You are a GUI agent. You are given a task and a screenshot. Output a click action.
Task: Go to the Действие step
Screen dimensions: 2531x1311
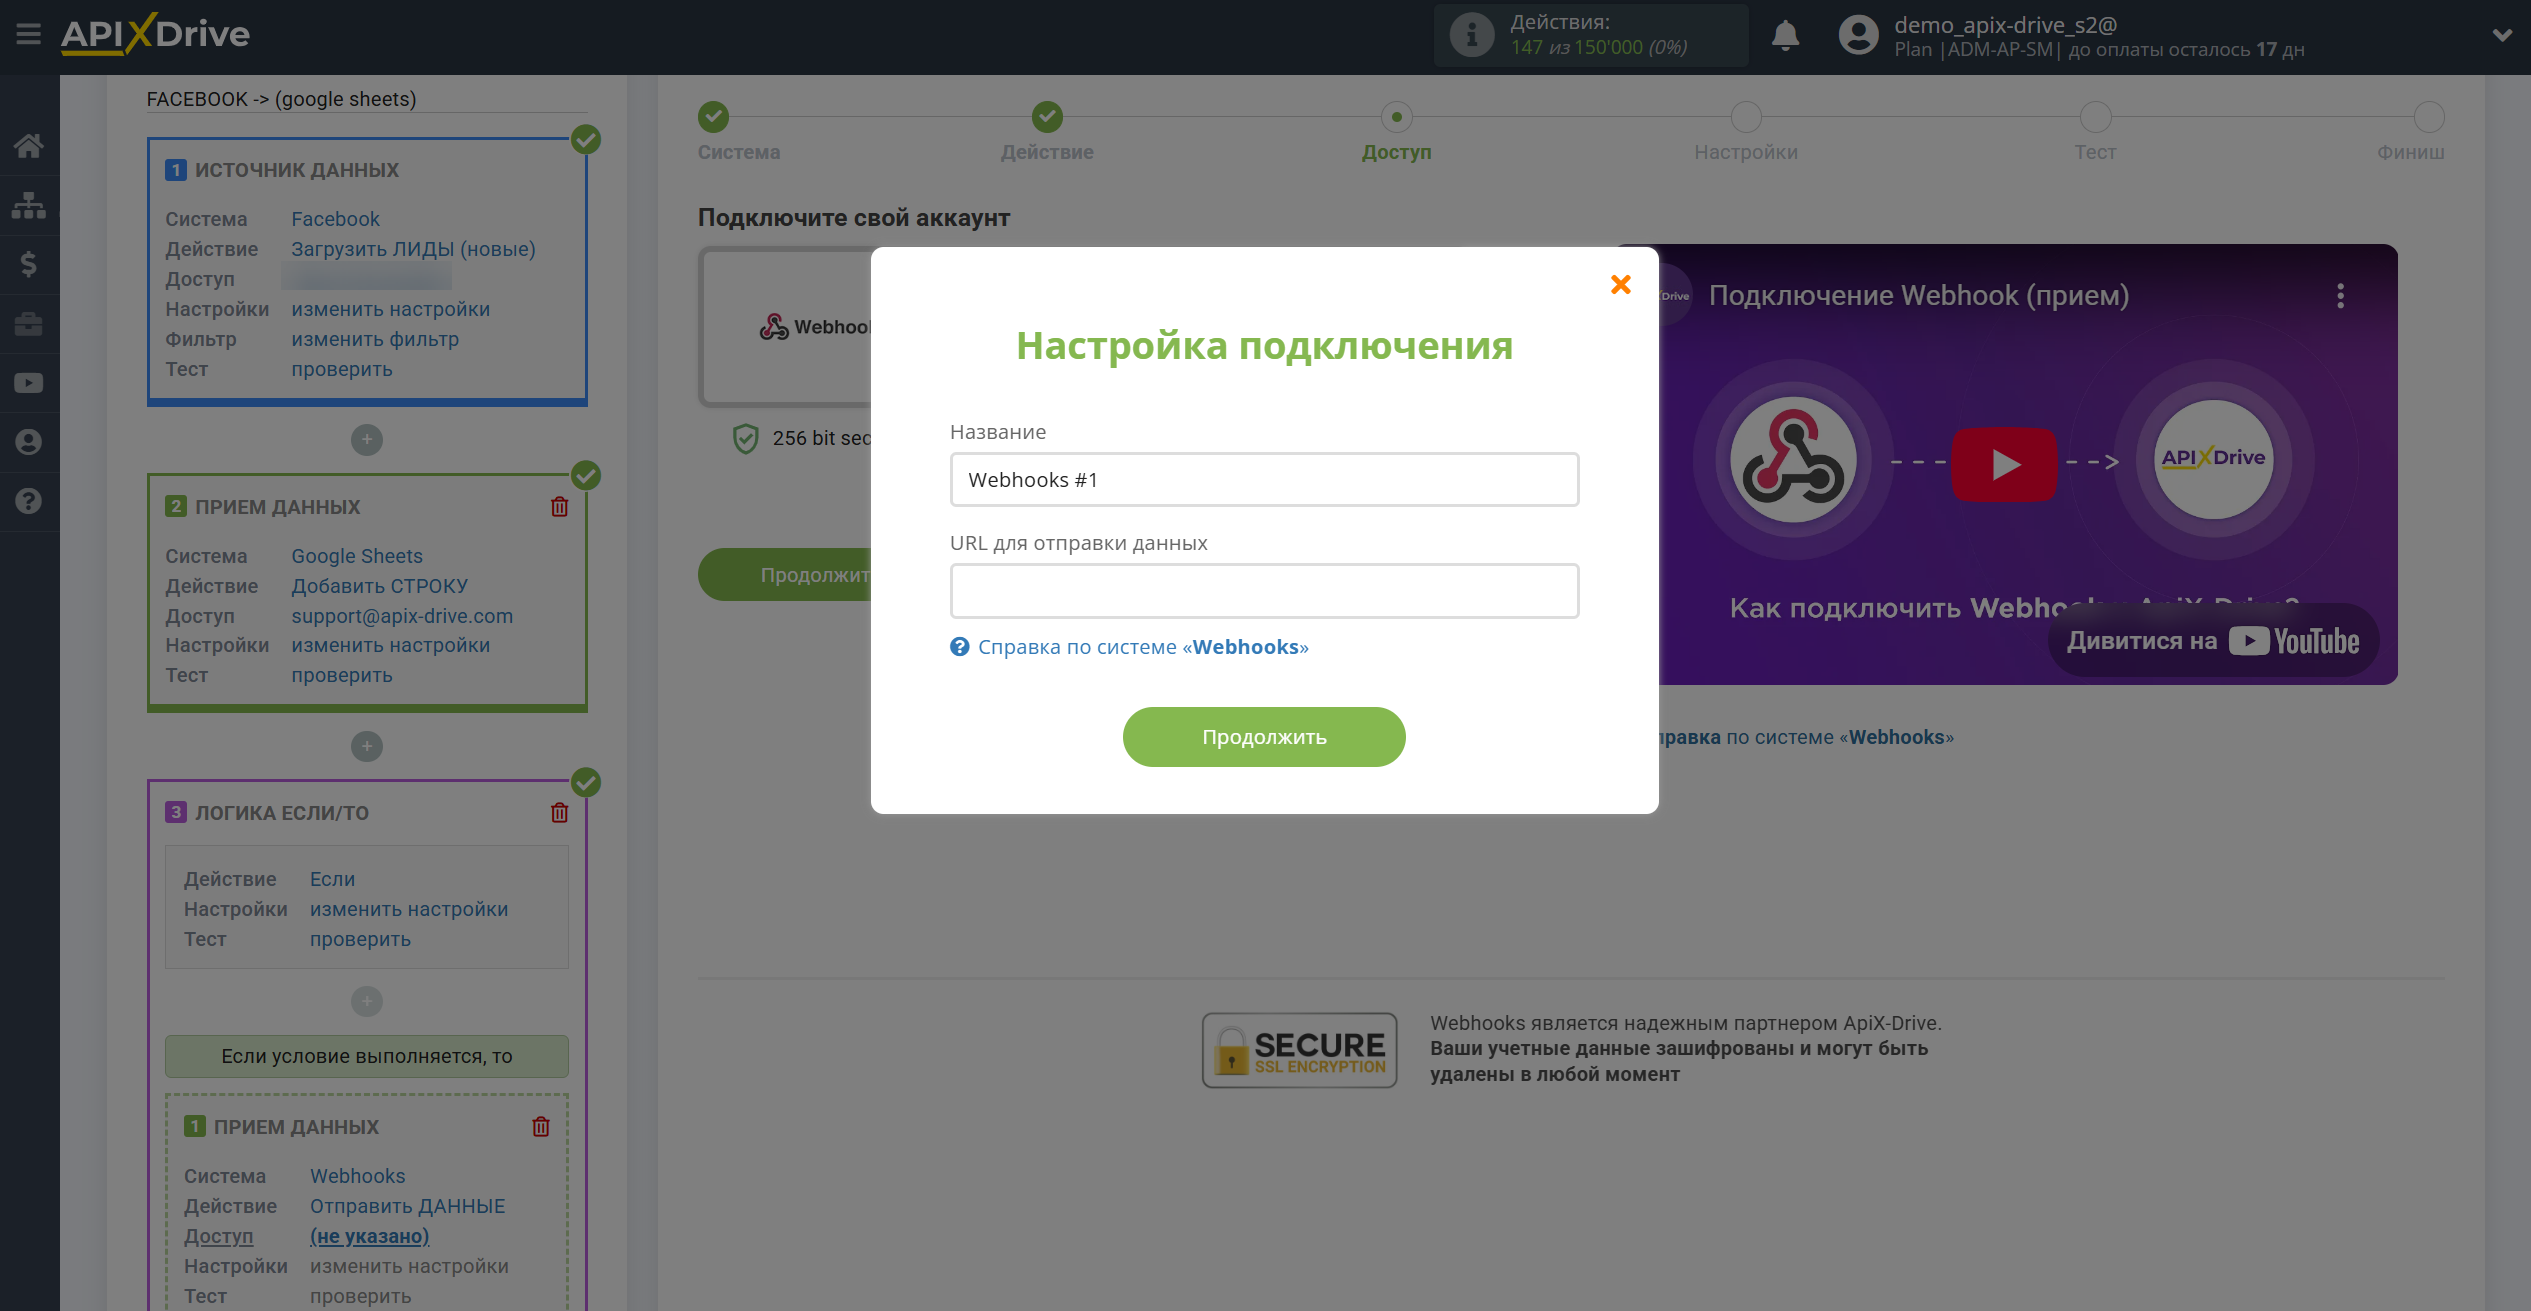coord(1047,117)
